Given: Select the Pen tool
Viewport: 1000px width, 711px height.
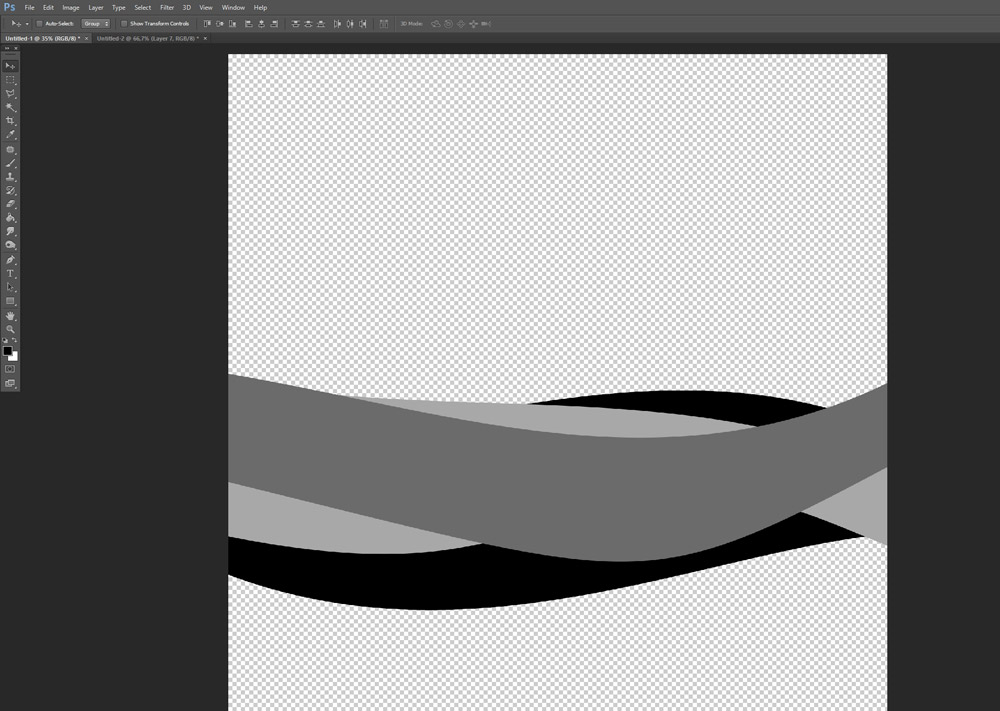Looking at the screenshot, I should [11, 259].
